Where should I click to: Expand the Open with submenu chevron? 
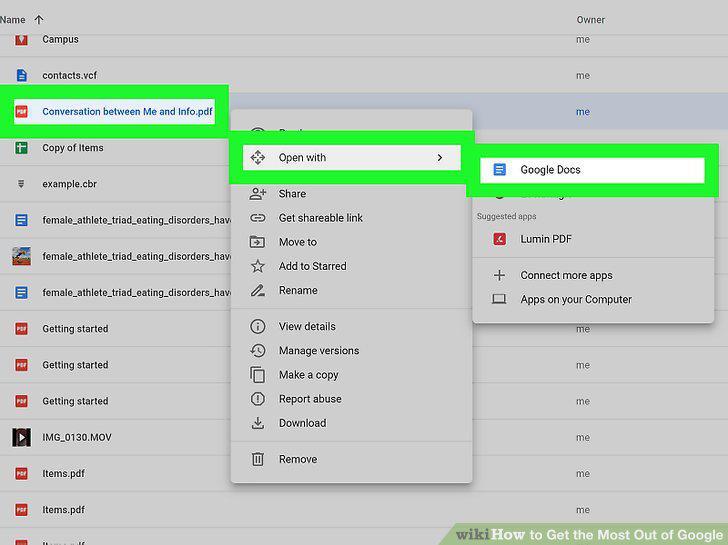click(440, 158)
